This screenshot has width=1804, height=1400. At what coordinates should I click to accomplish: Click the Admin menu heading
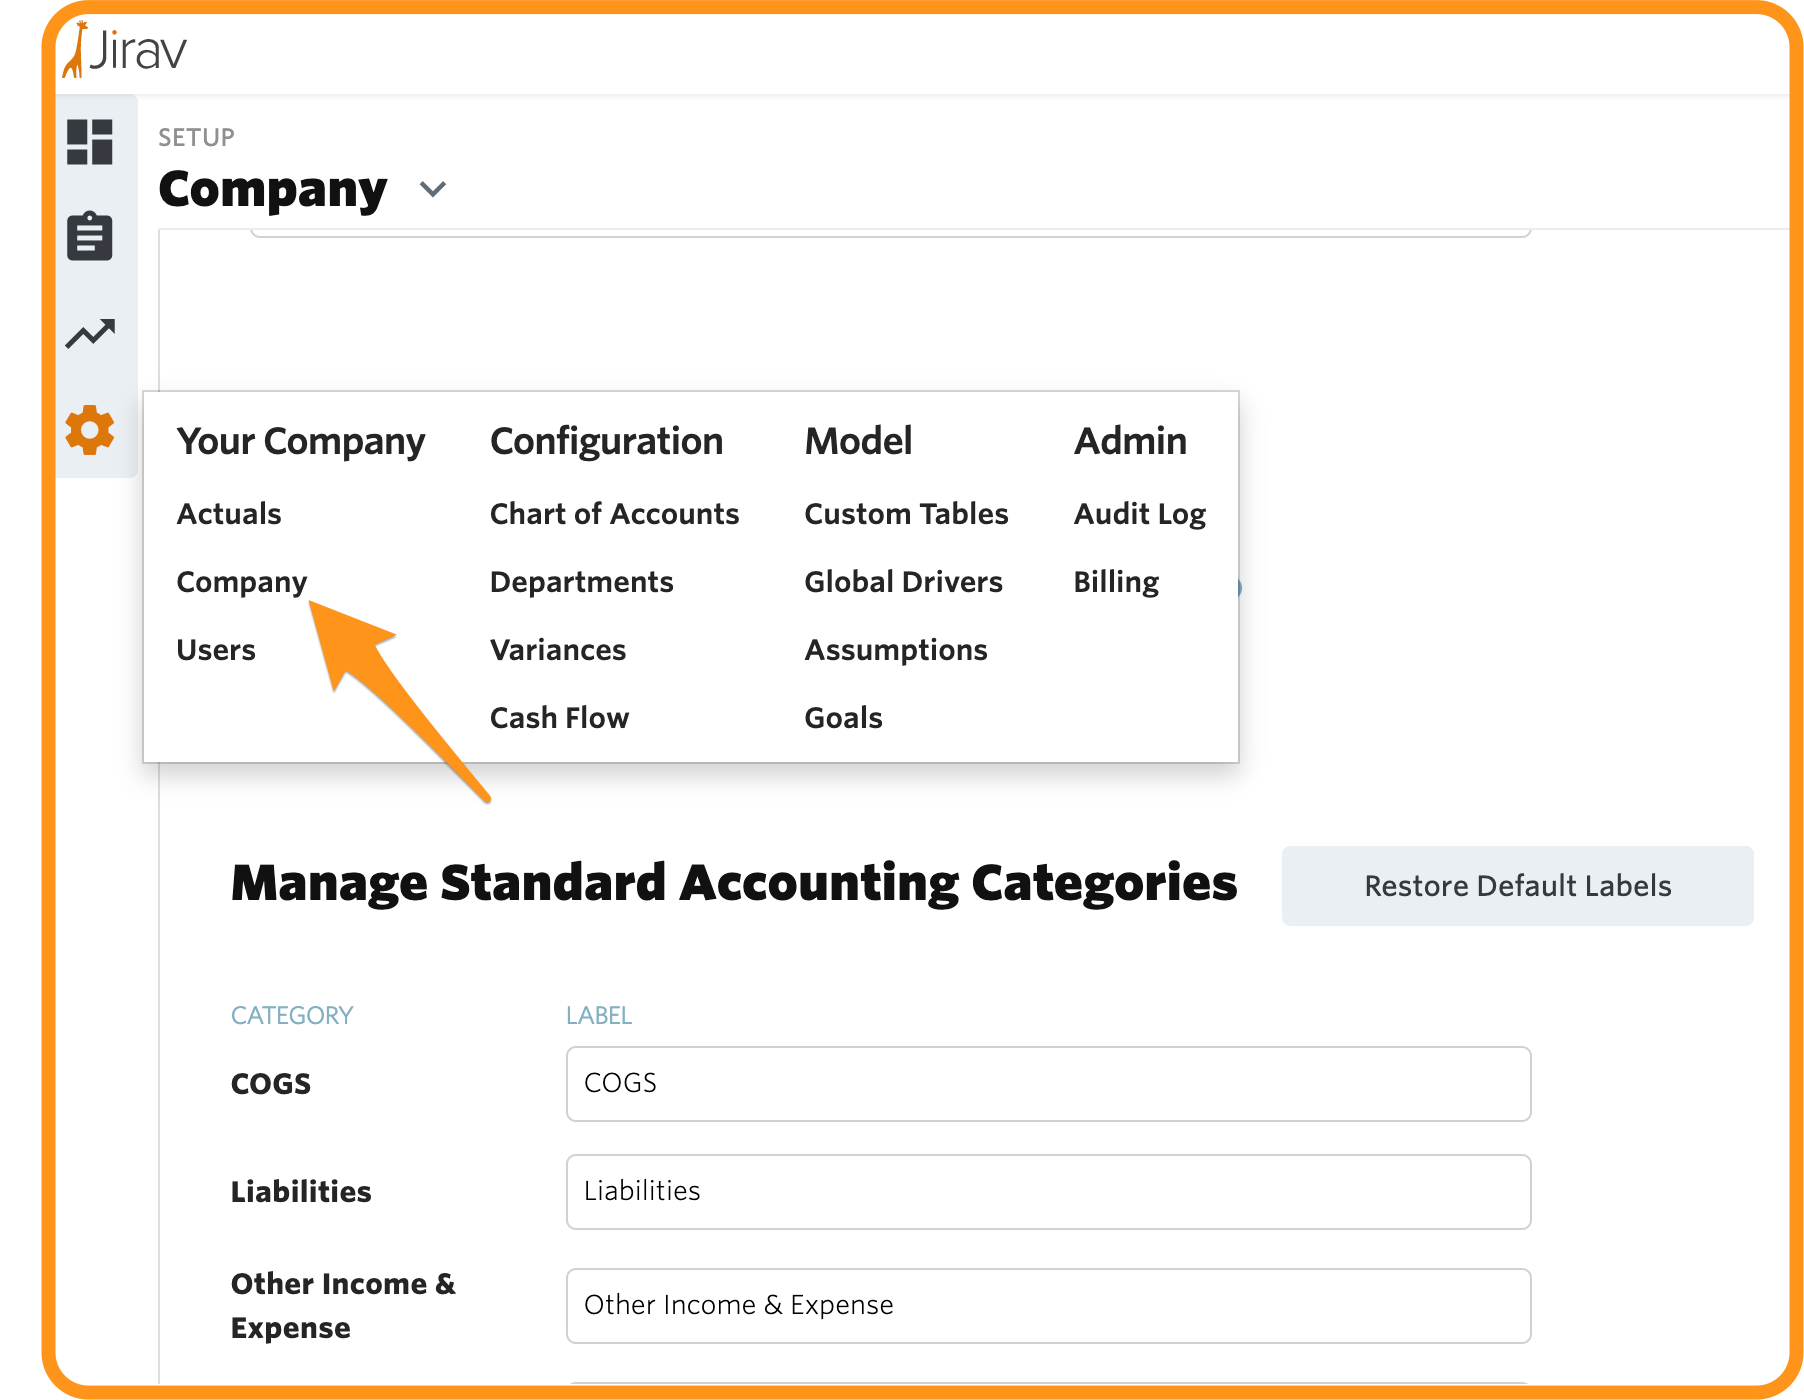(x=1130, y=441)
